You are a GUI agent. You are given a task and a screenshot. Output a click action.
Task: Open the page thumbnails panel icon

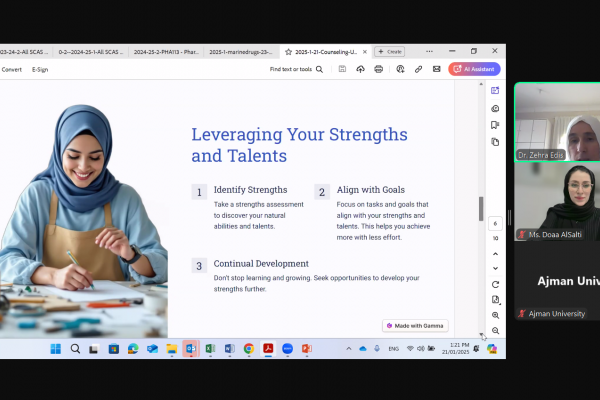(495, 142)
